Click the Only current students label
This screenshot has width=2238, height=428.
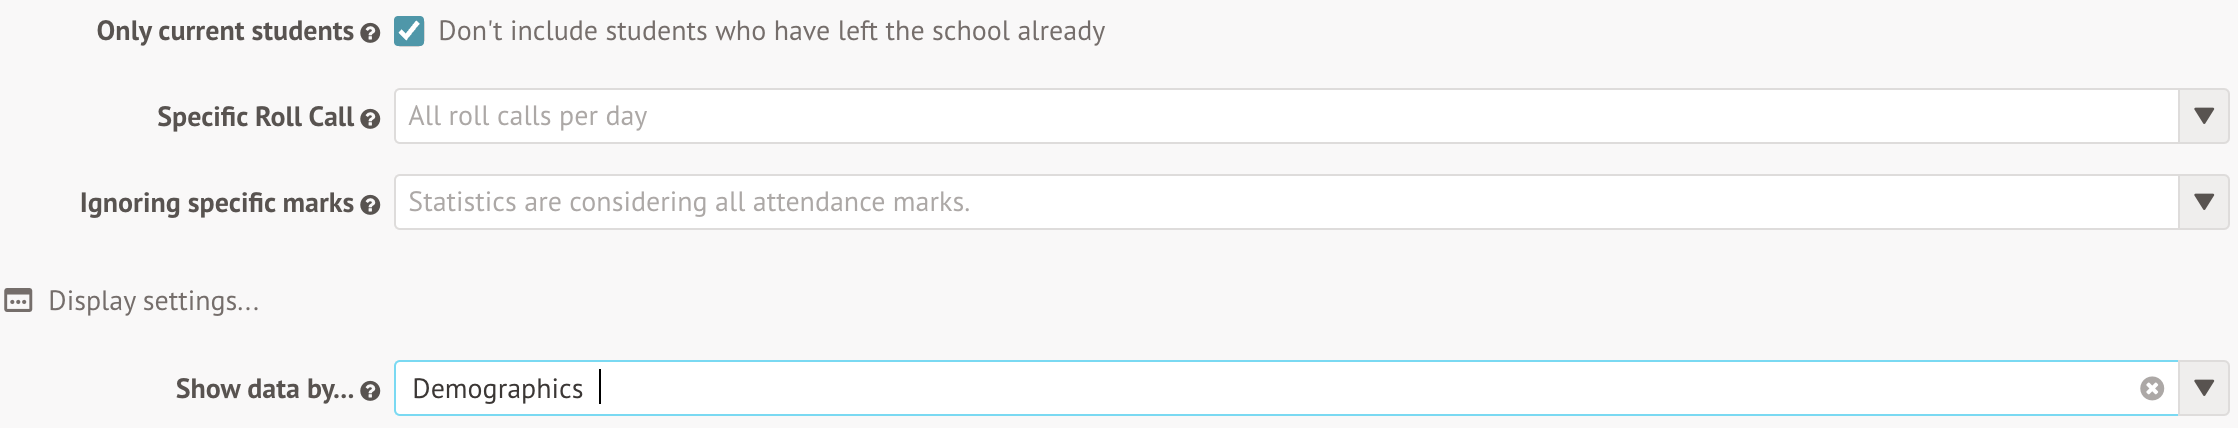[225, 31]
